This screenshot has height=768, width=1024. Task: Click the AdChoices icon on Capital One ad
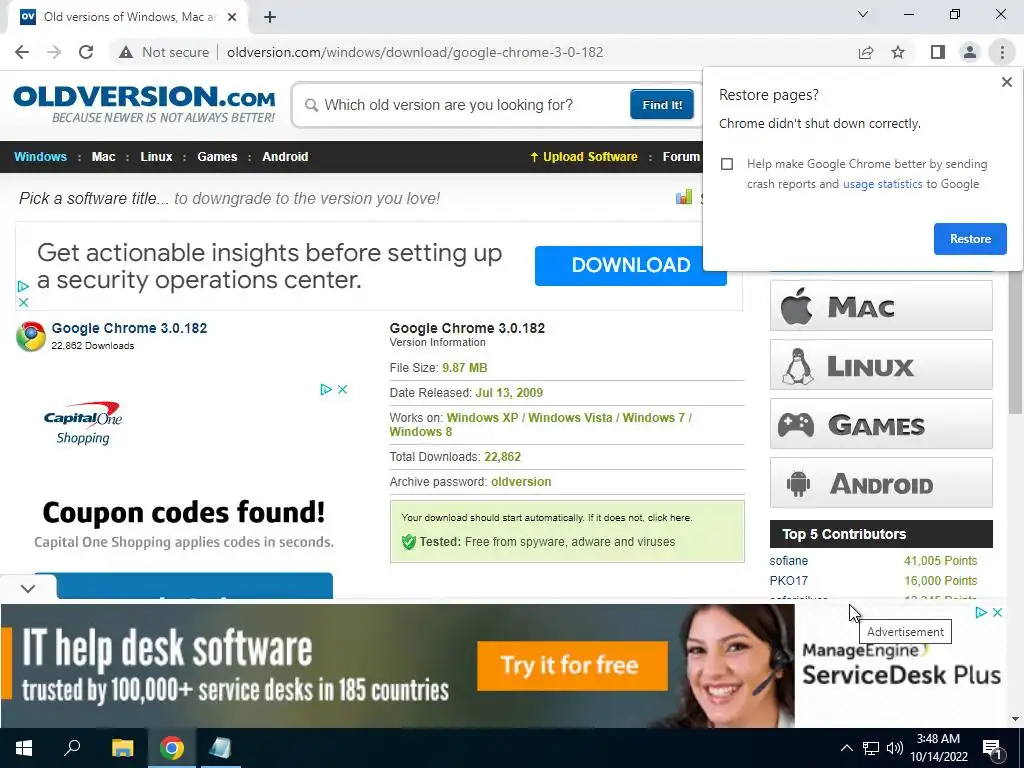(x=326, y=390)
